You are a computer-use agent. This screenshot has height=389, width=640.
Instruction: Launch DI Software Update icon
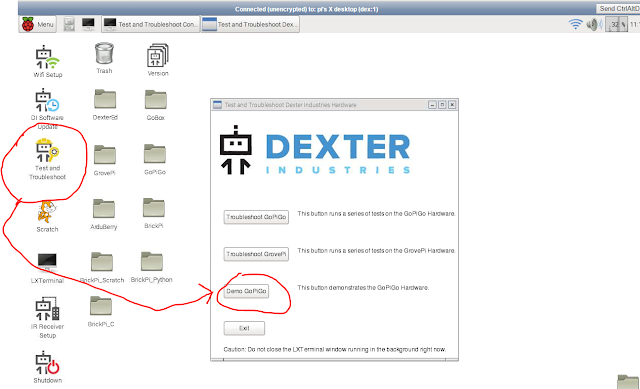coord(47,109)
